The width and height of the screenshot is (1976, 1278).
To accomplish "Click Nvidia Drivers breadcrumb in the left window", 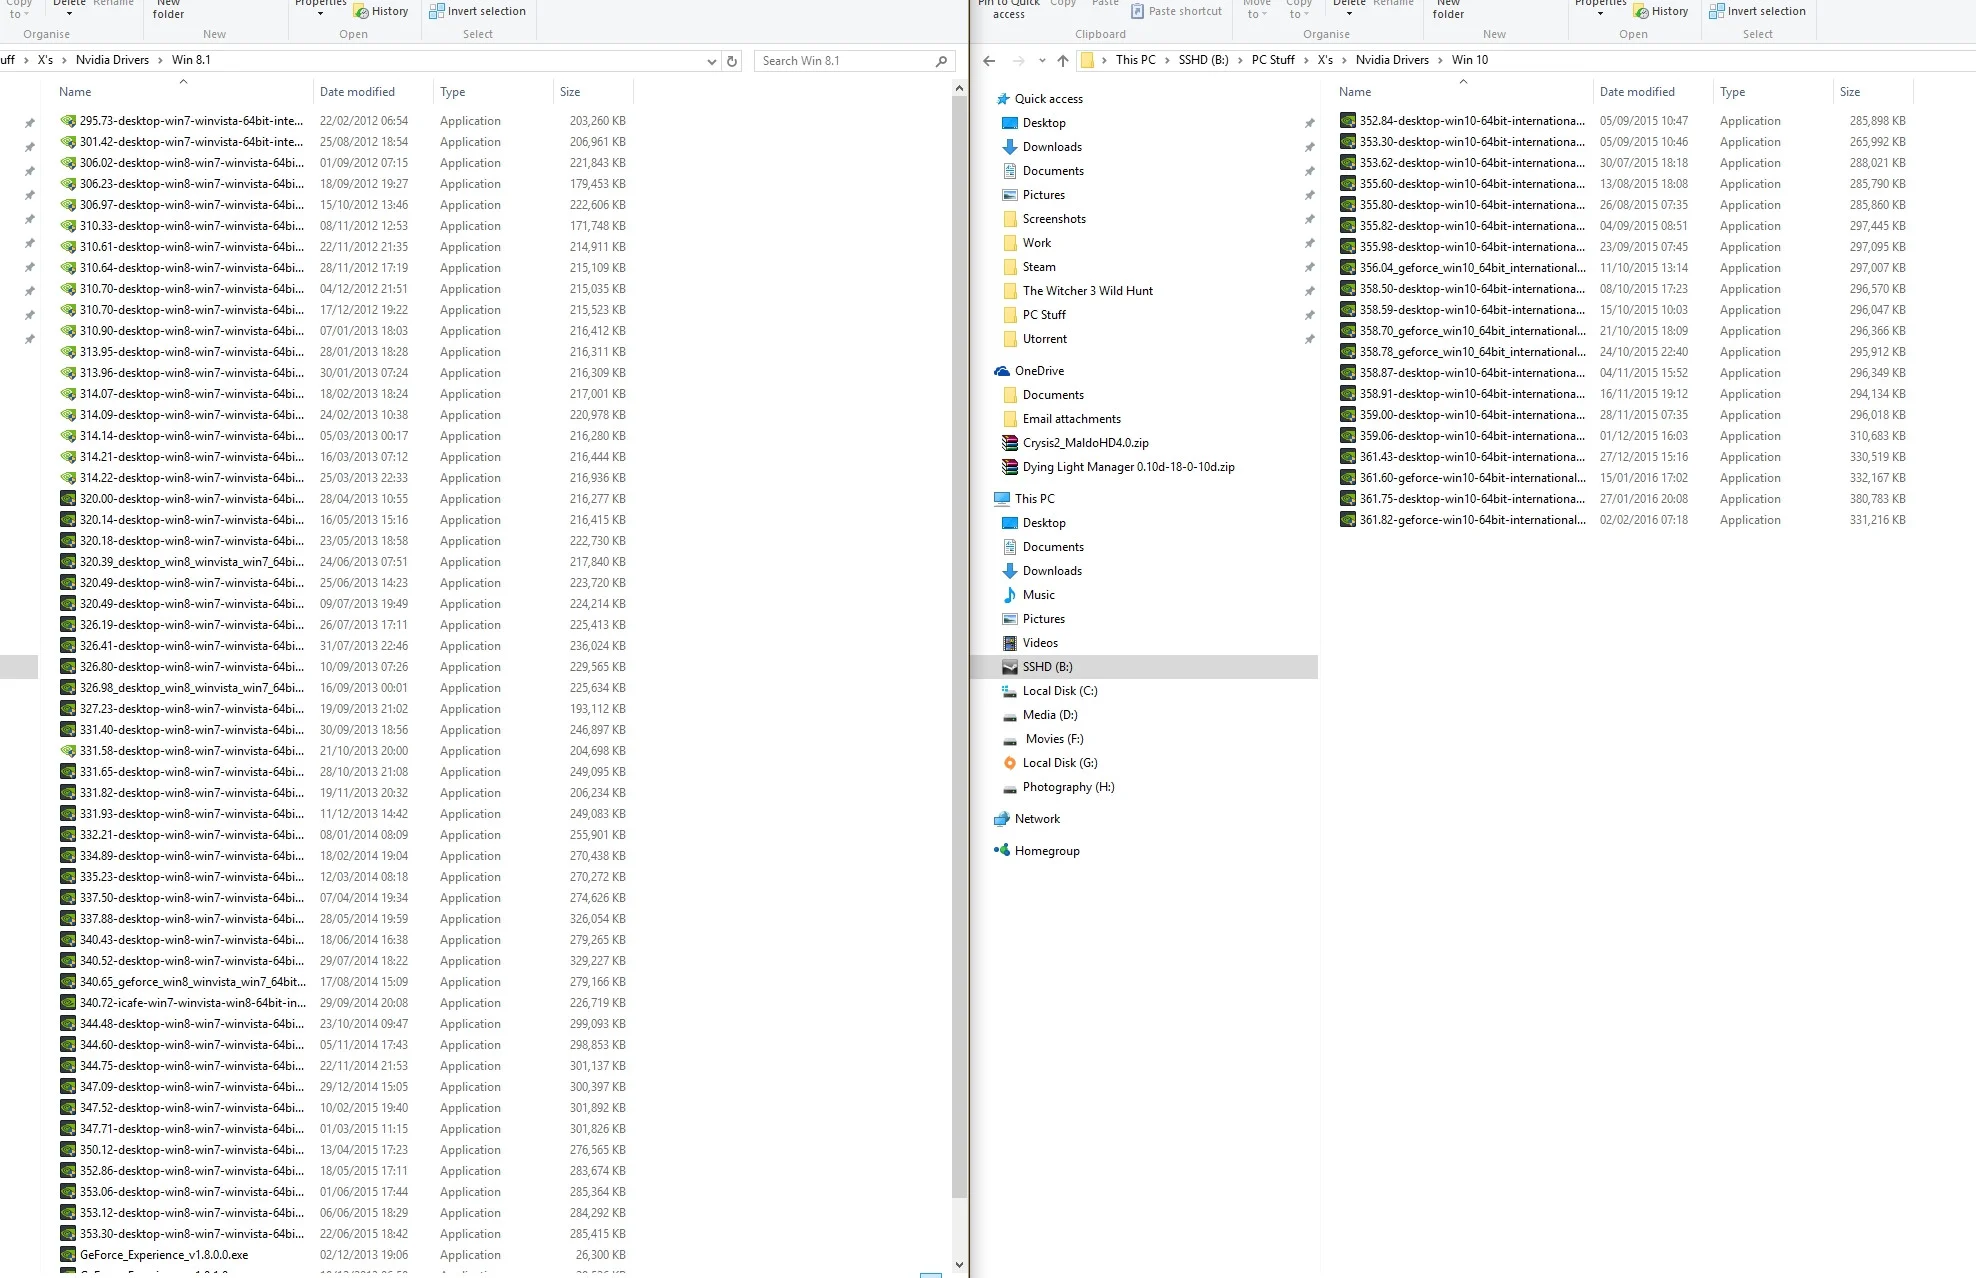I will [112, 60].
